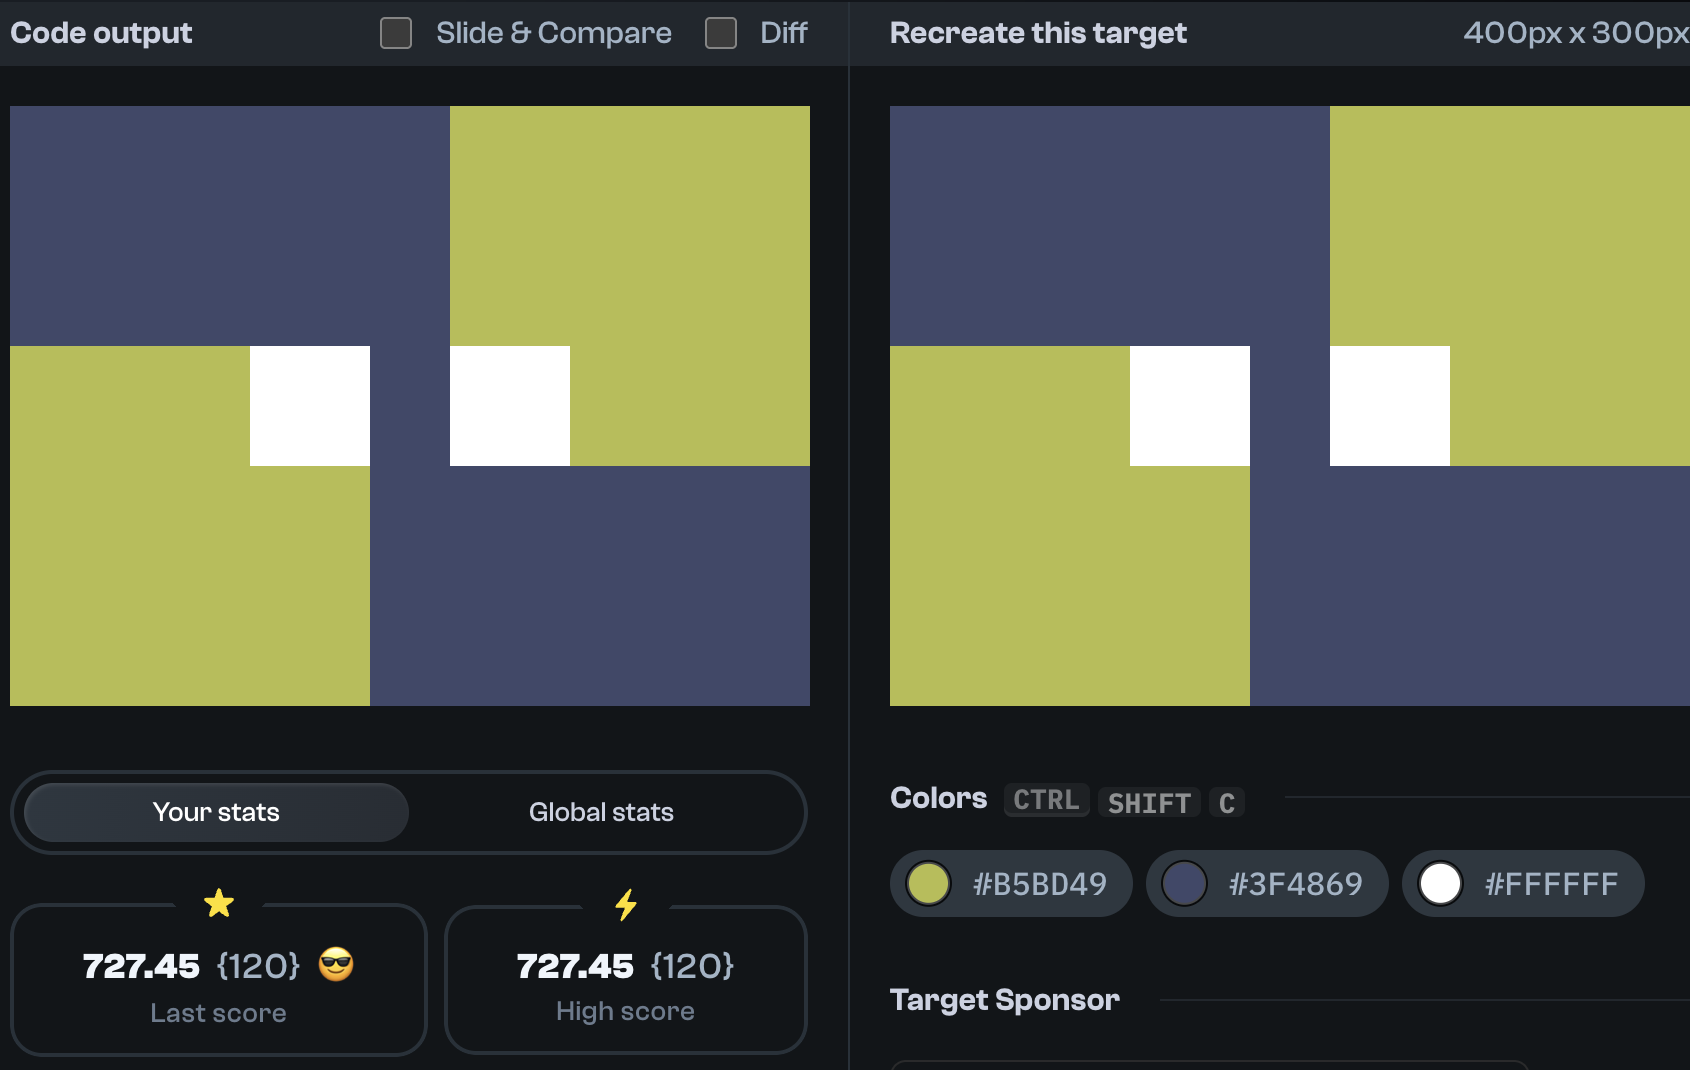1690x1070 pixels.
Task: Click the olive color circle in first swatch
Action: (x=926, y=883)
